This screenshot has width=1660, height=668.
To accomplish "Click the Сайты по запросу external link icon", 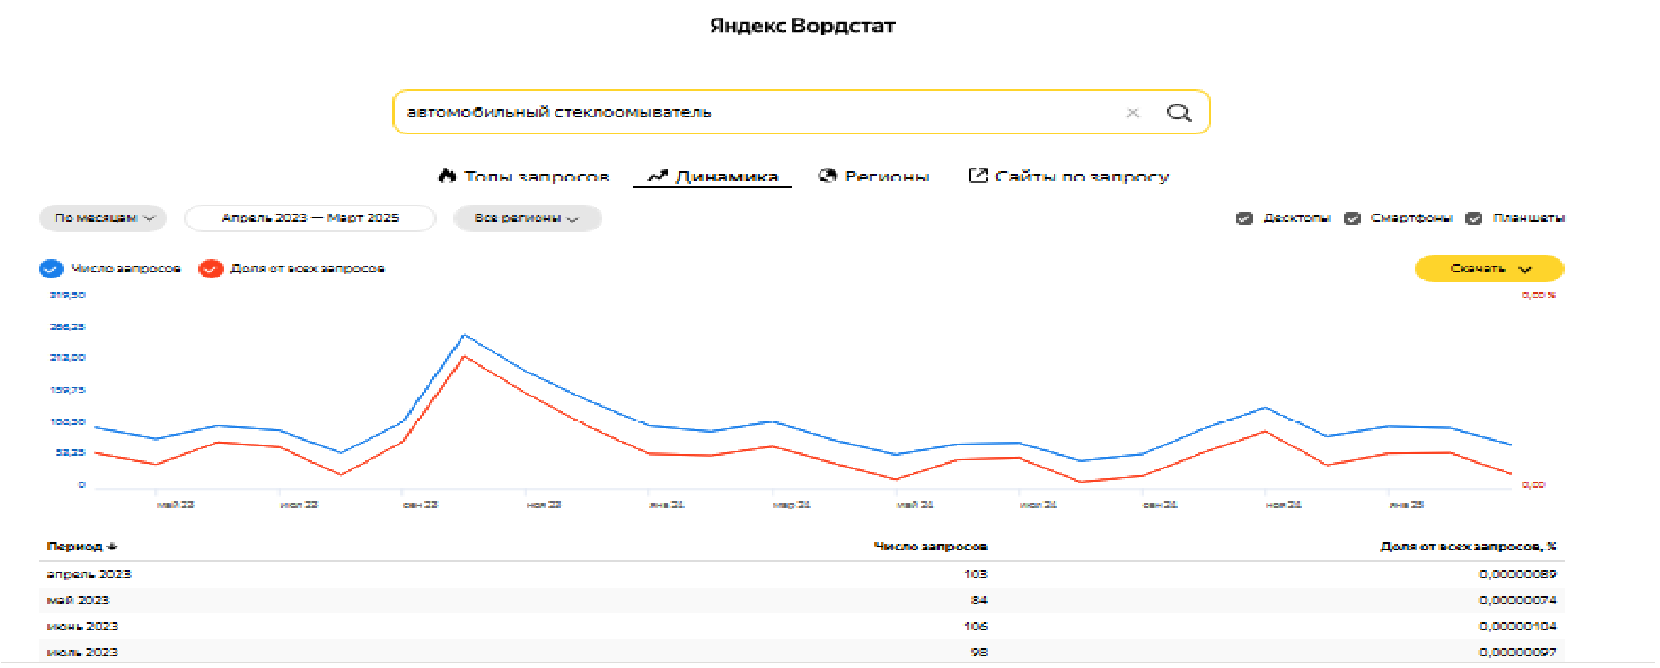I will [x=977, y=176].
